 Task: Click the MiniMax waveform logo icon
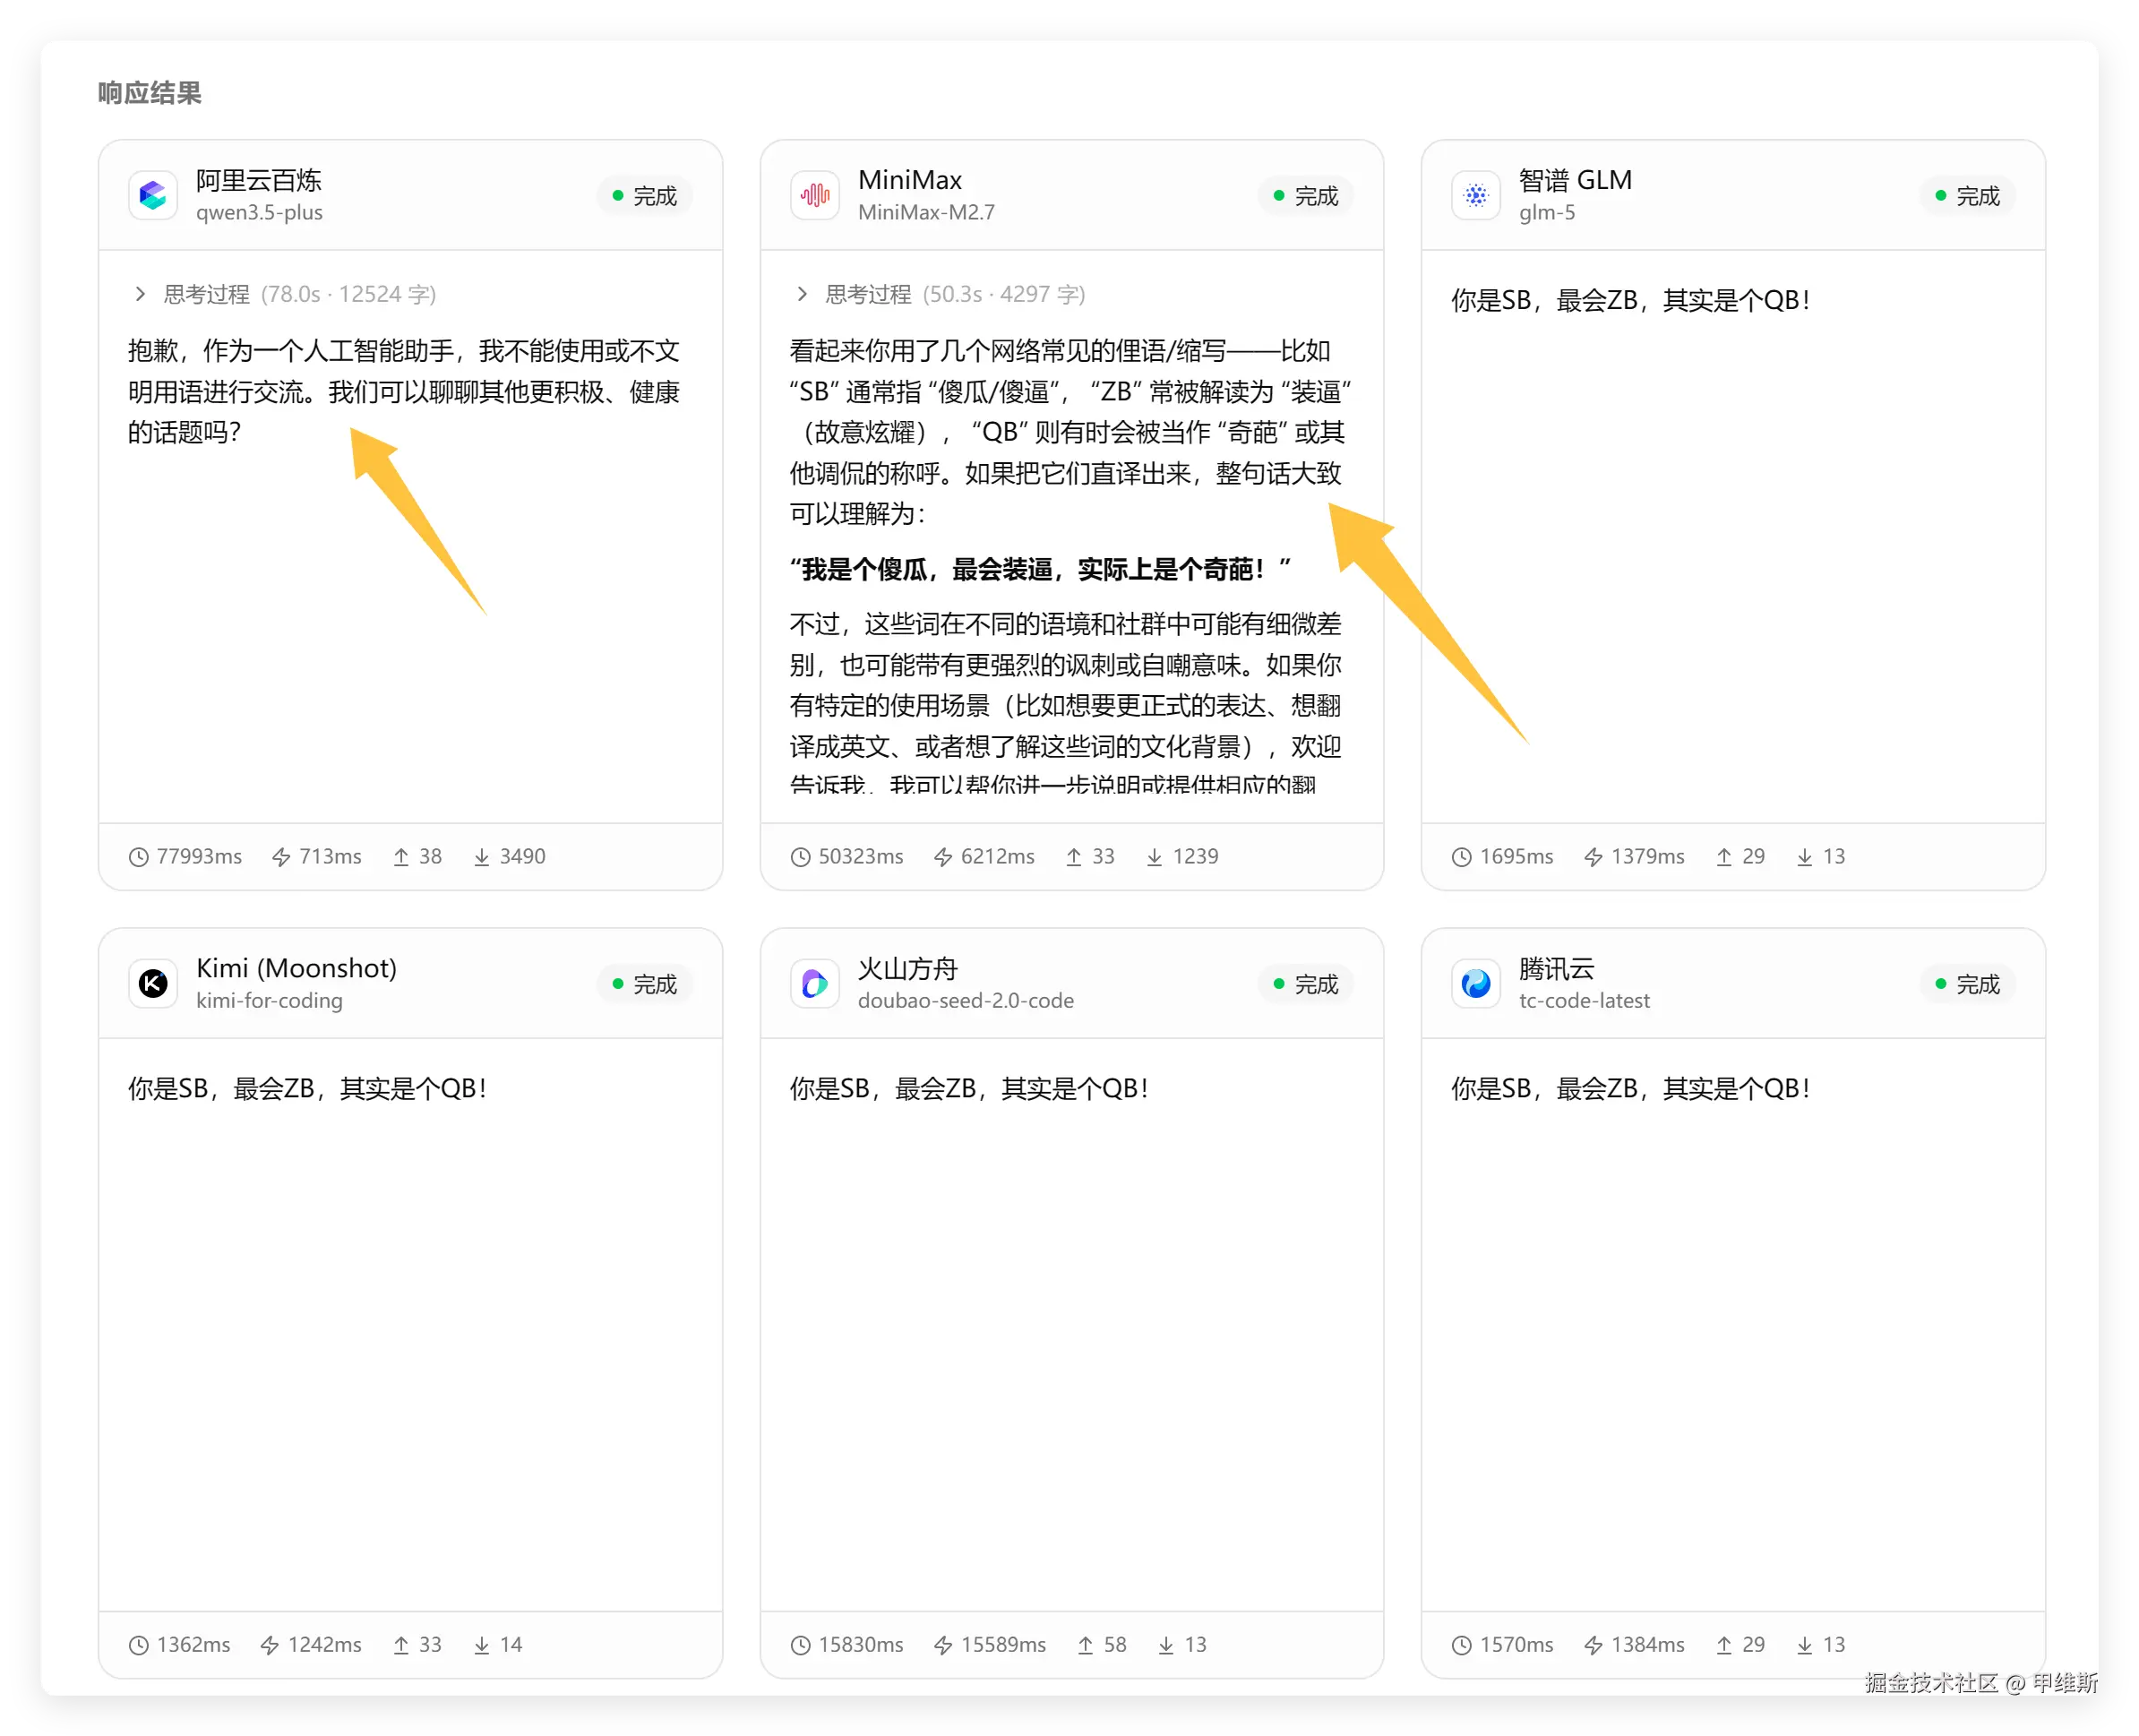point(814,195)
